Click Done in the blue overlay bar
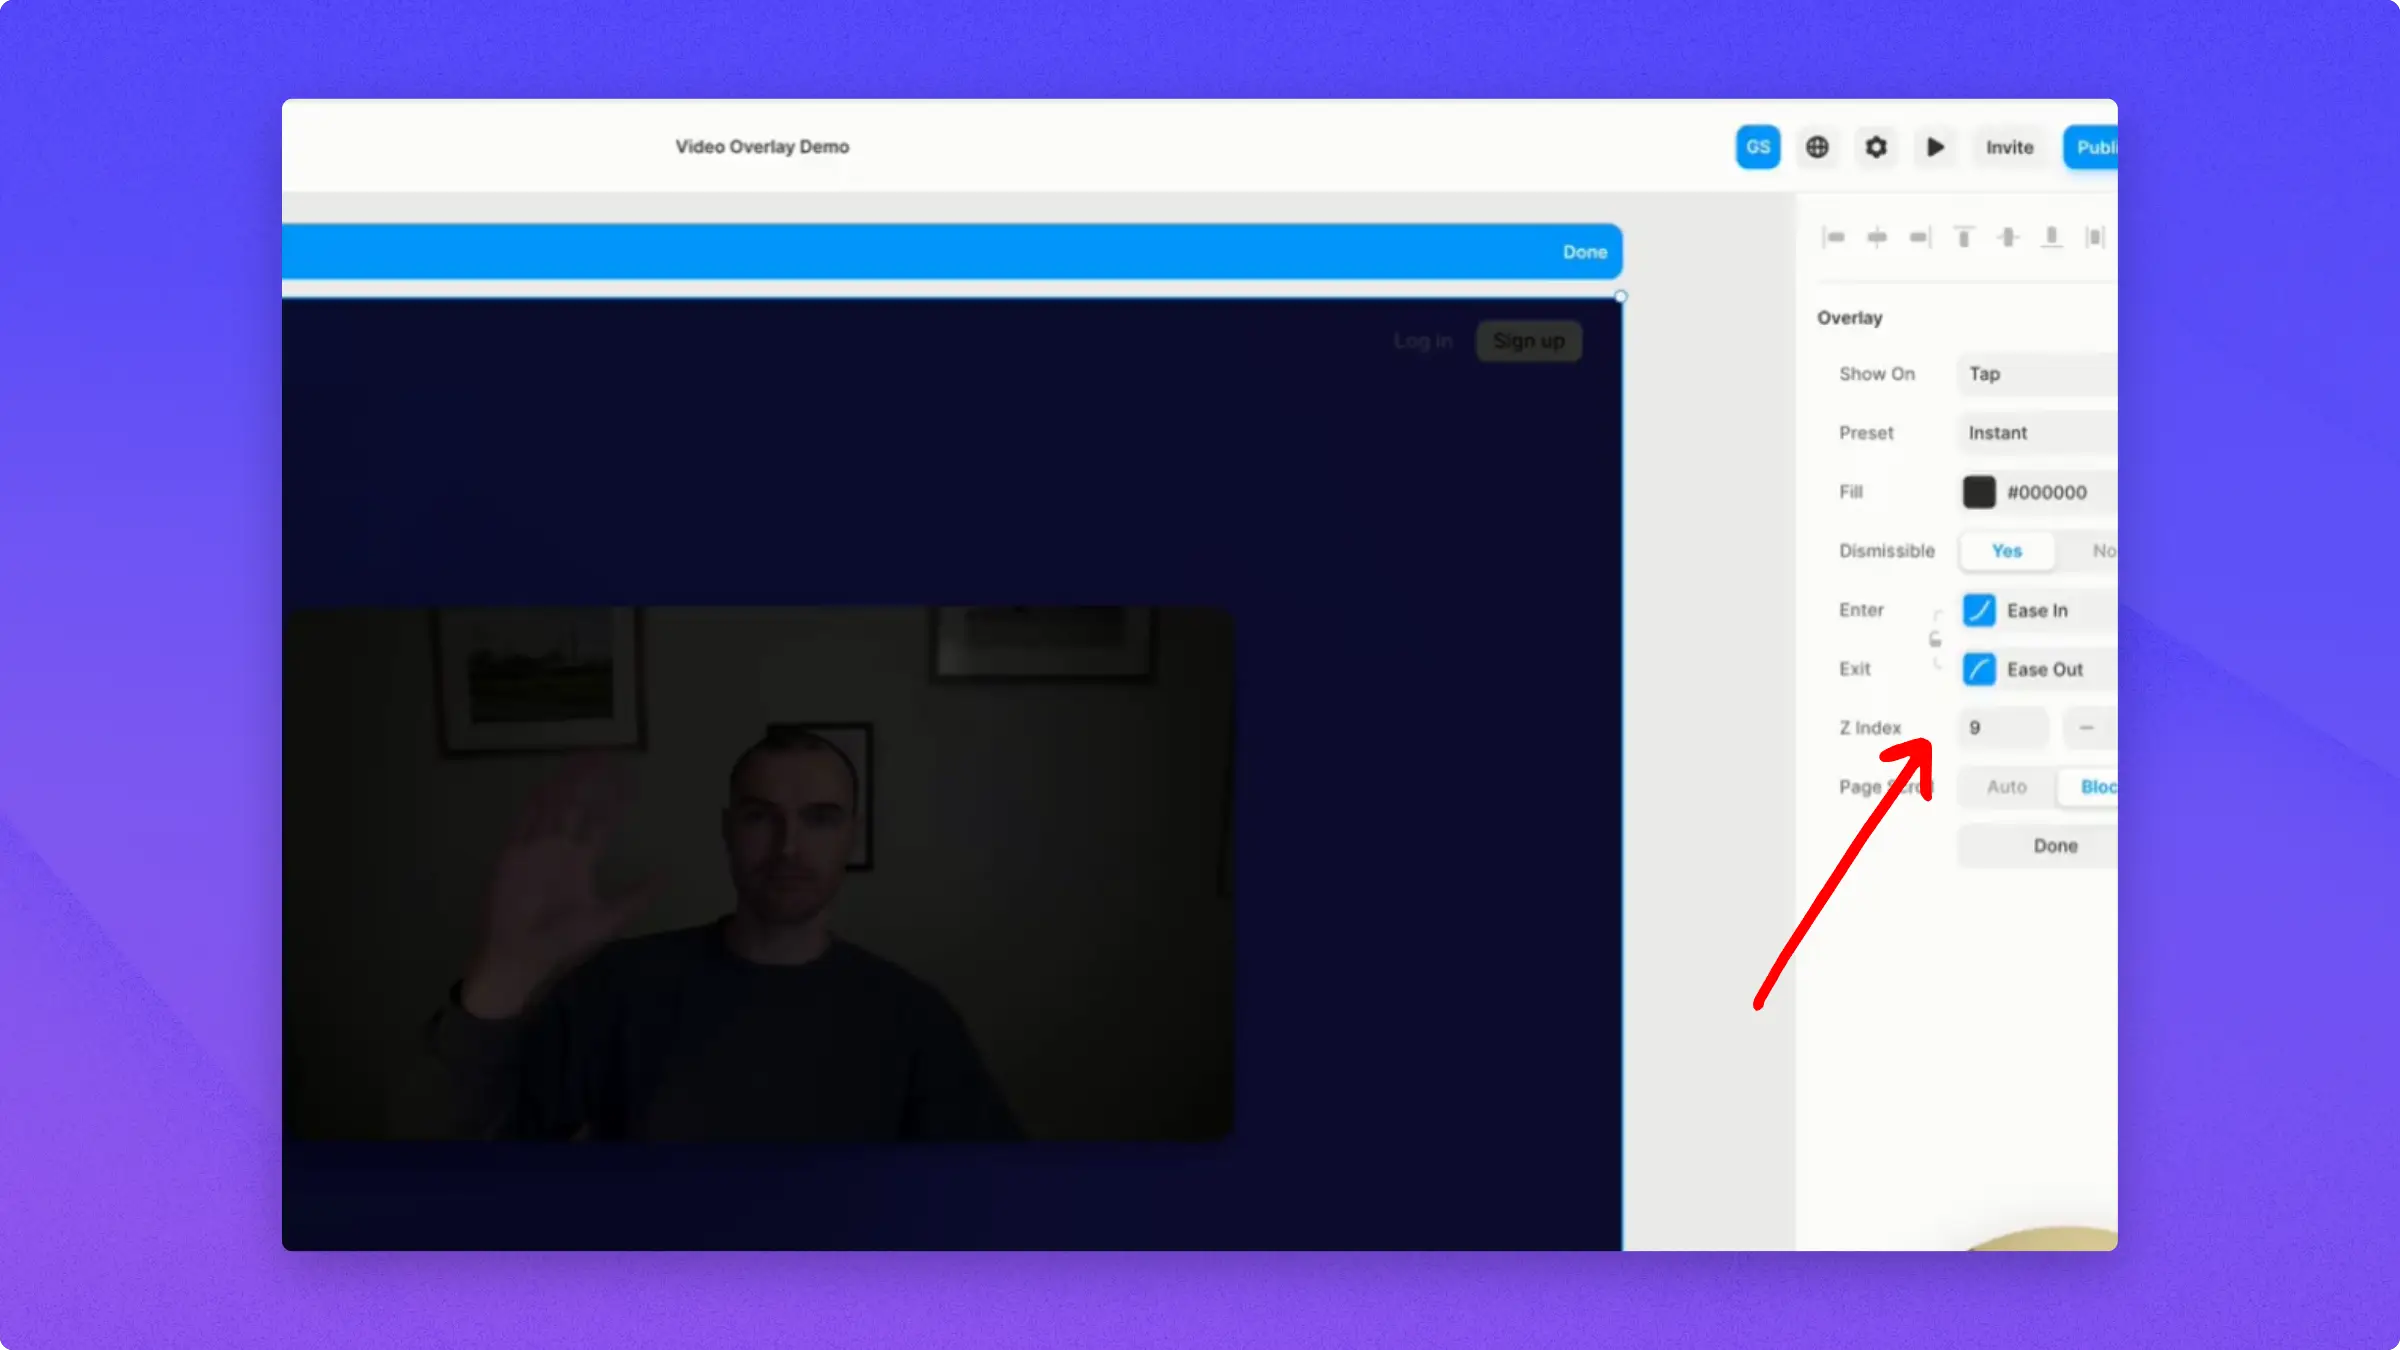This screenshot has width=2400, height=1350. pos(1584,252)
